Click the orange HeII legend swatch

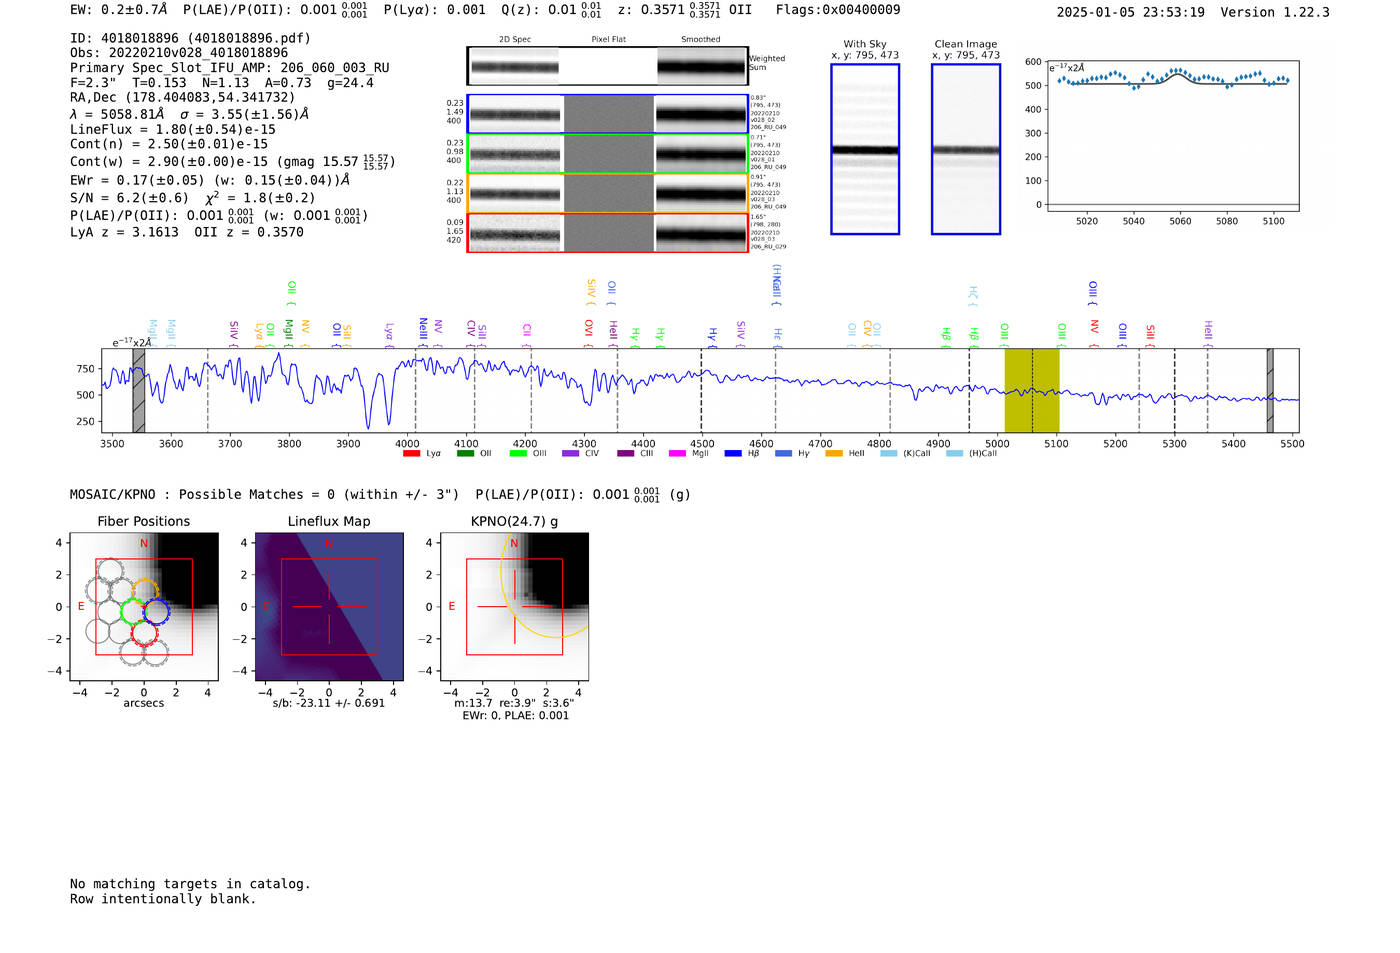click(x=834, y=454)
